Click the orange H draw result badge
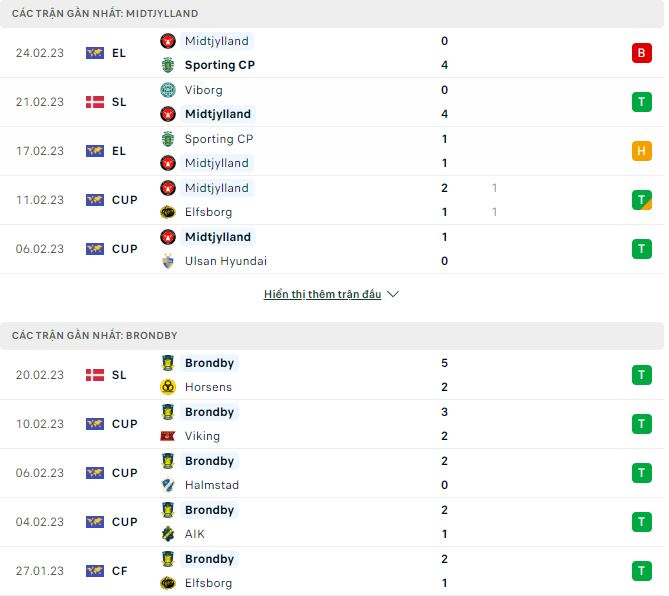This screenshot has width=669, height=596. (641, 151)
